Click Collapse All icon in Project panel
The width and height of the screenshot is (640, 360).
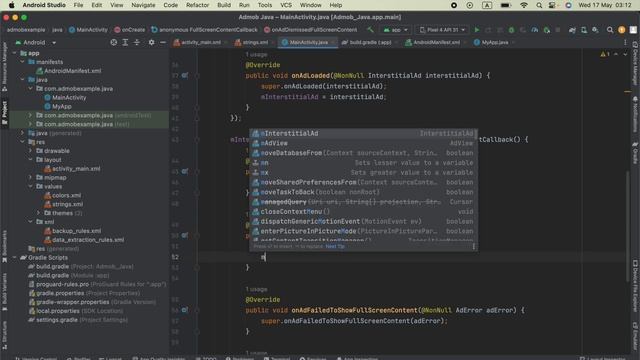tap(137, 42)
